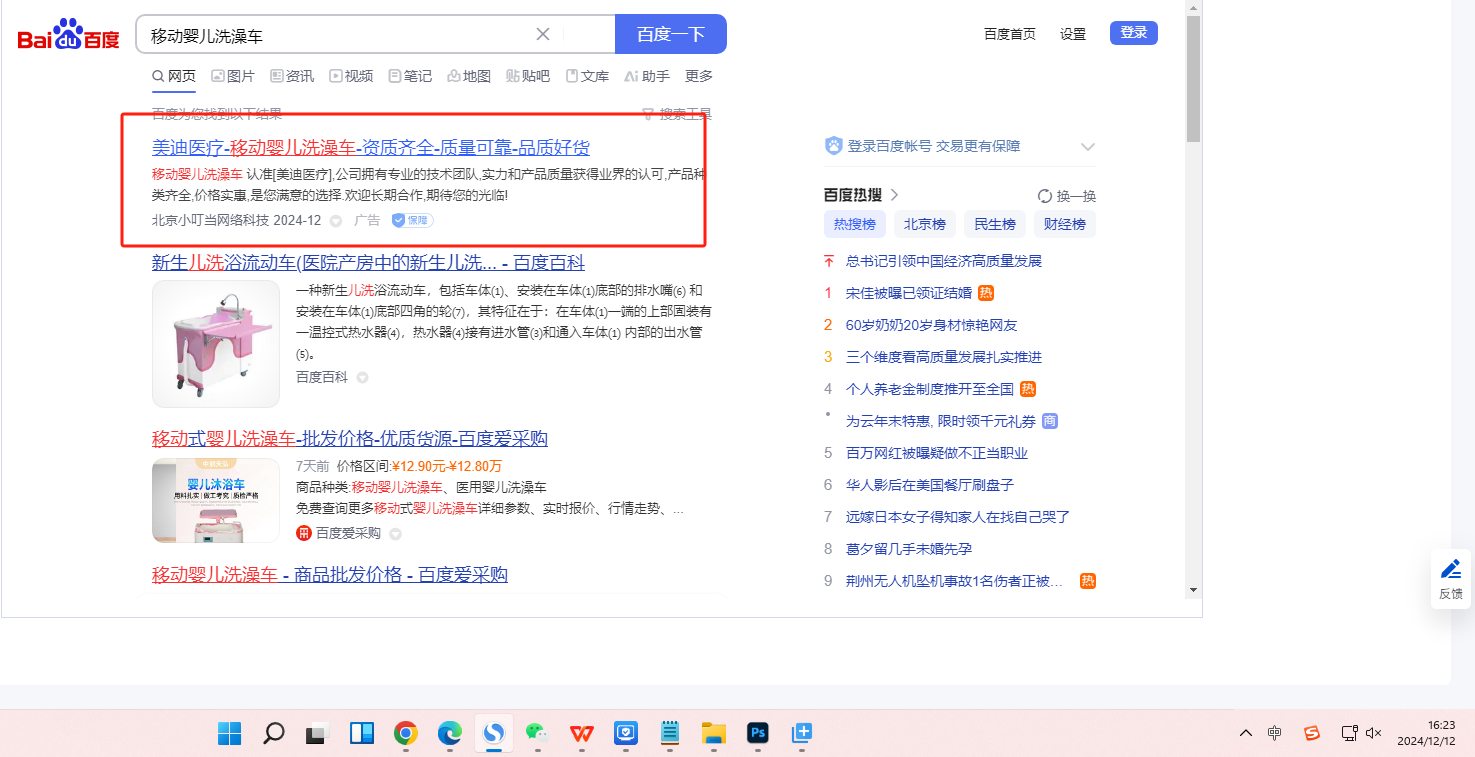Image resolution: width=1475 pixels, height=757 pixels.
Task: Click the blue 登录 login button
Action: 1133,33
